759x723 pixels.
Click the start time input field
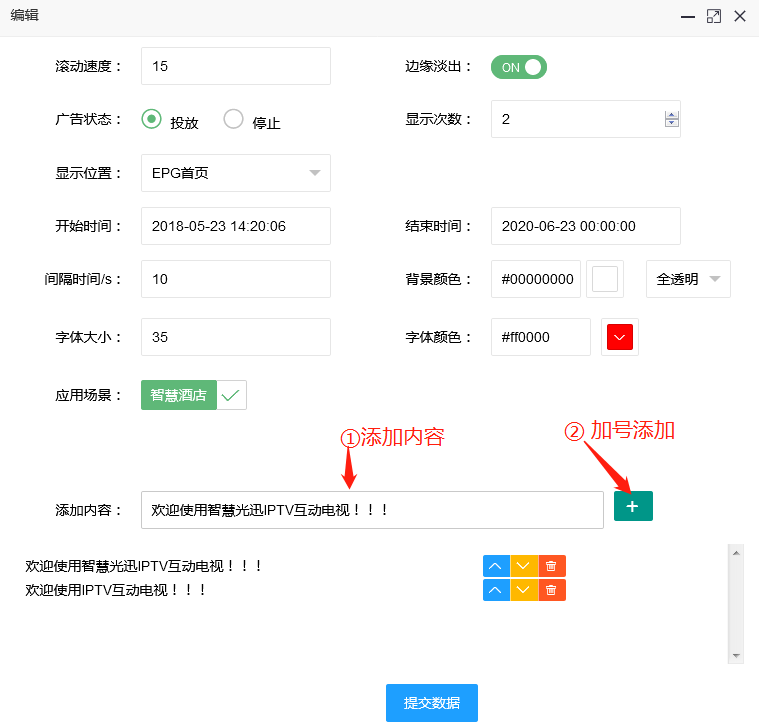(x=235, y=226)
